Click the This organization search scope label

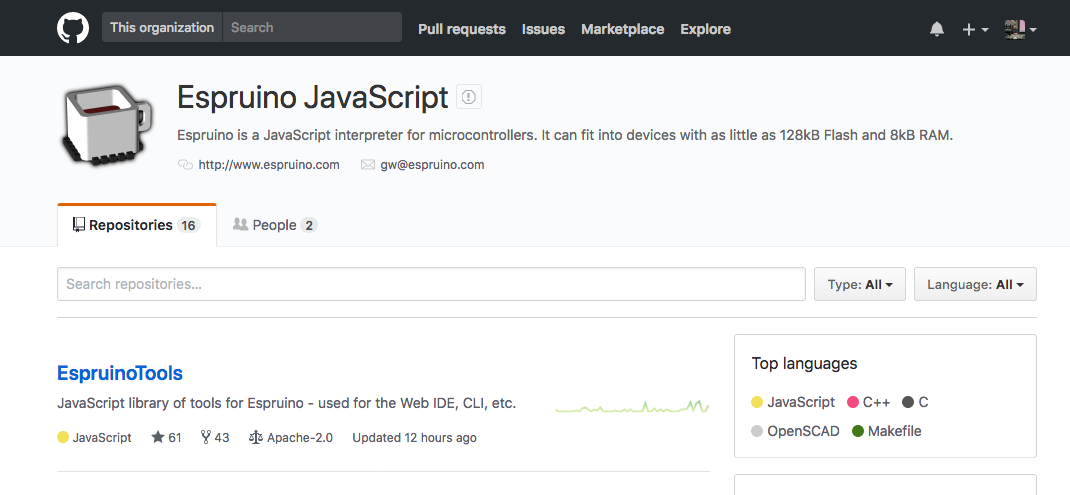162,27
